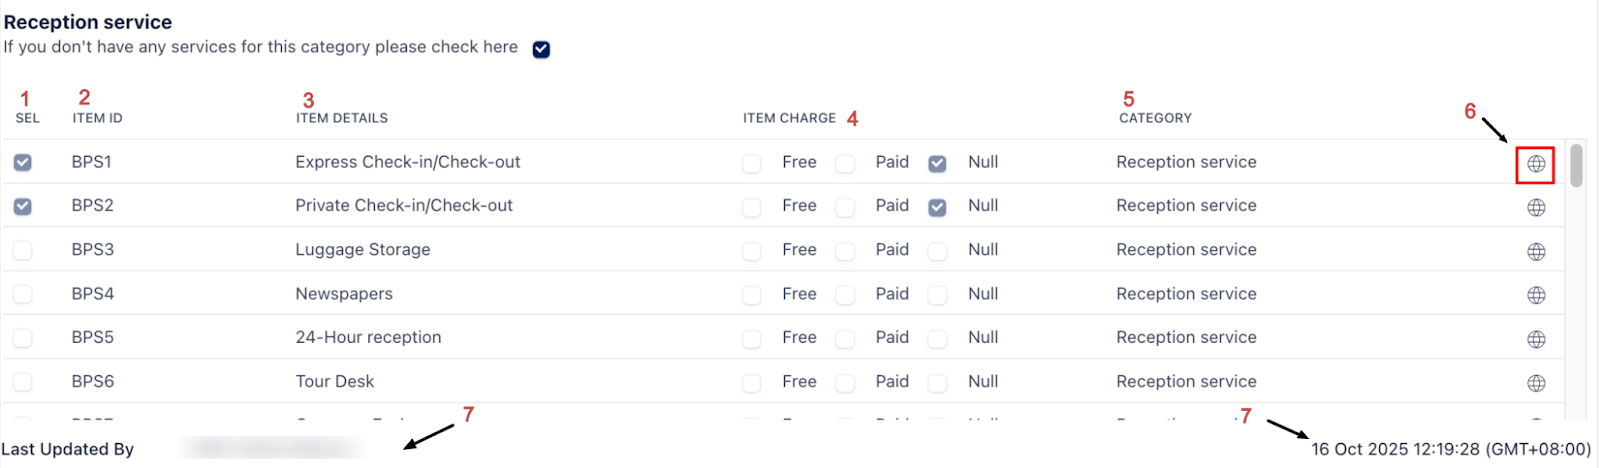The width and height of the screenshot is (1600, 468).
Task: Select the BPS3 Luggage Storage row
Action: (23, 251)
